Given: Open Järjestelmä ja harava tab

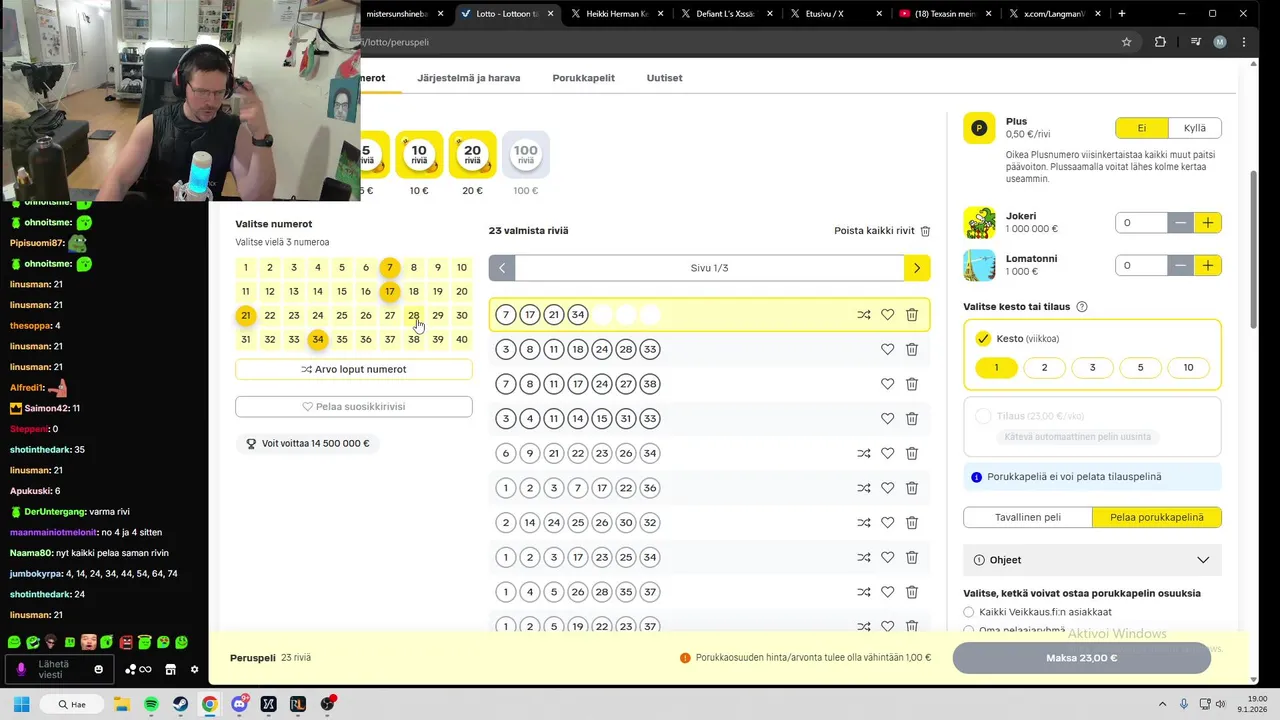Looking at the screenshot, I should pos(469,78).
